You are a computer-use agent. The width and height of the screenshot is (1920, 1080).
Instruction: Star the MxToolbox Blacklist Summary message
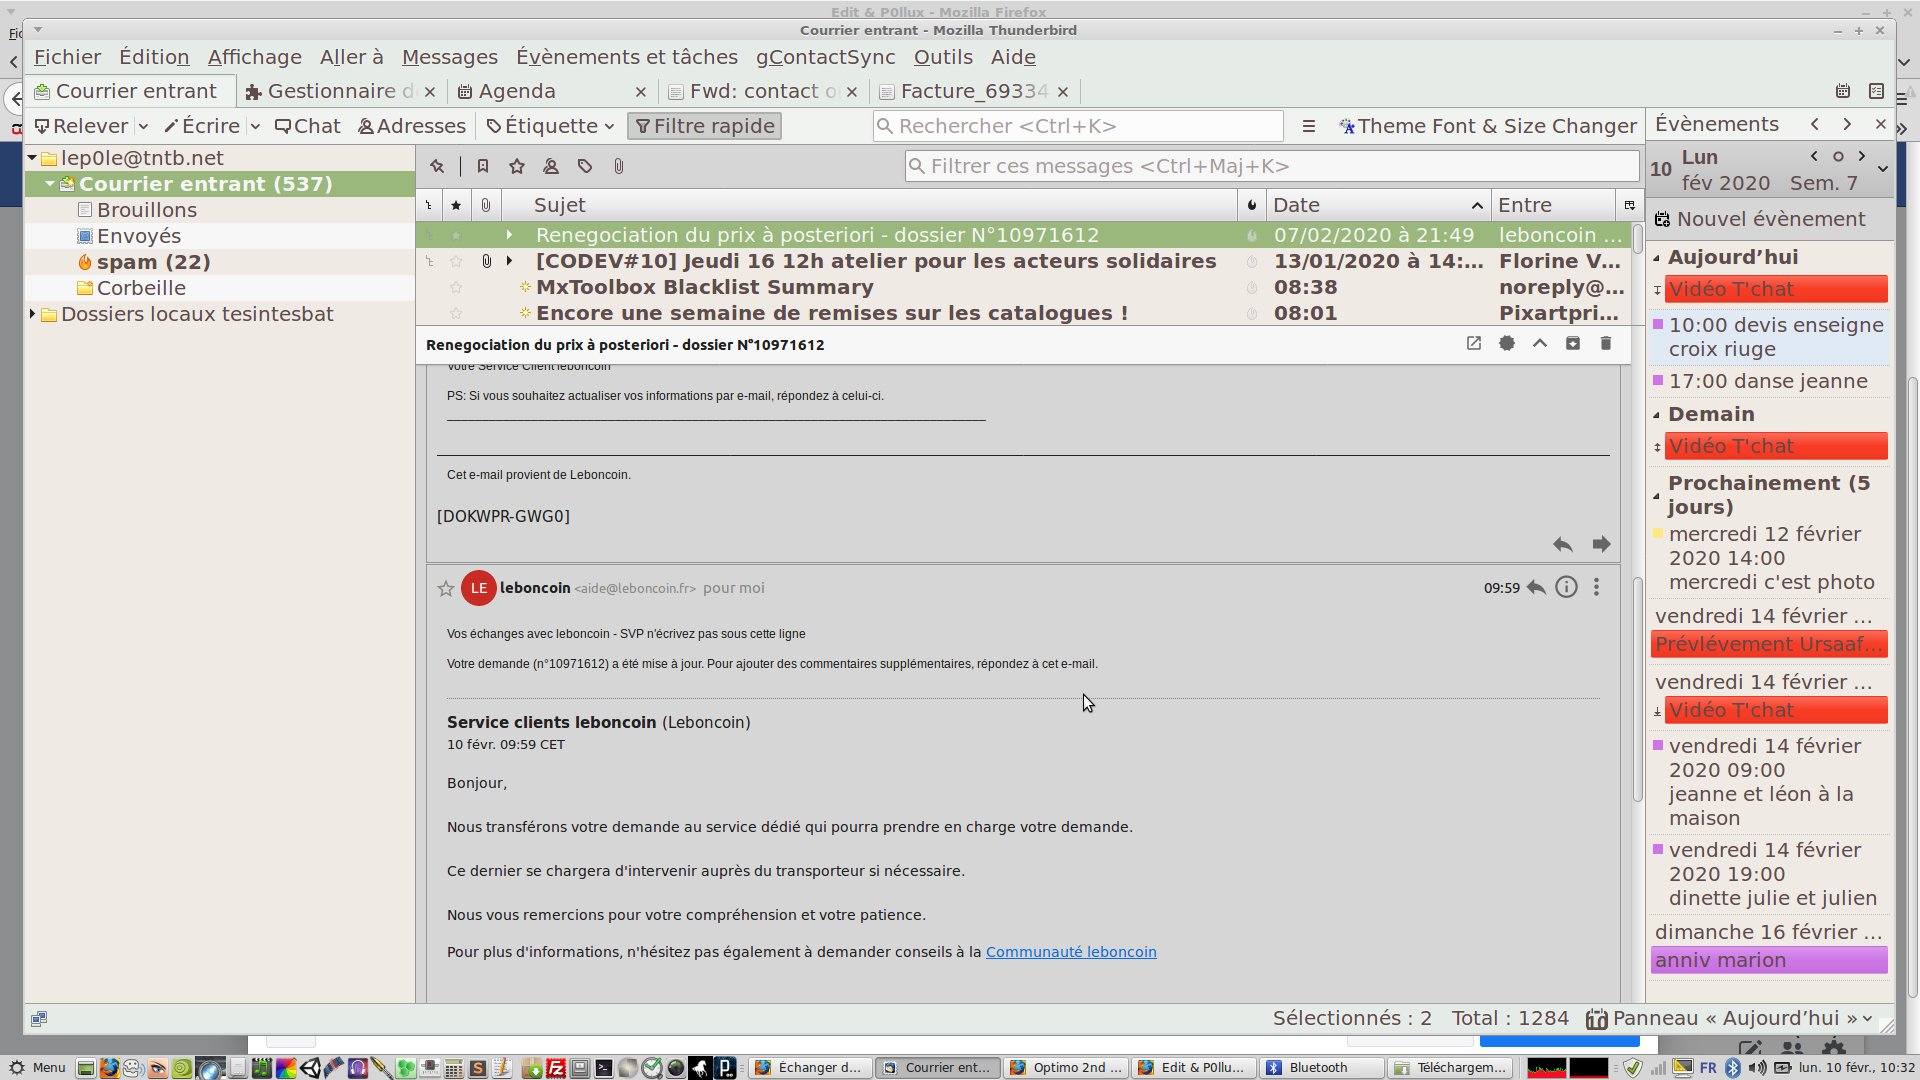[456, 288]
